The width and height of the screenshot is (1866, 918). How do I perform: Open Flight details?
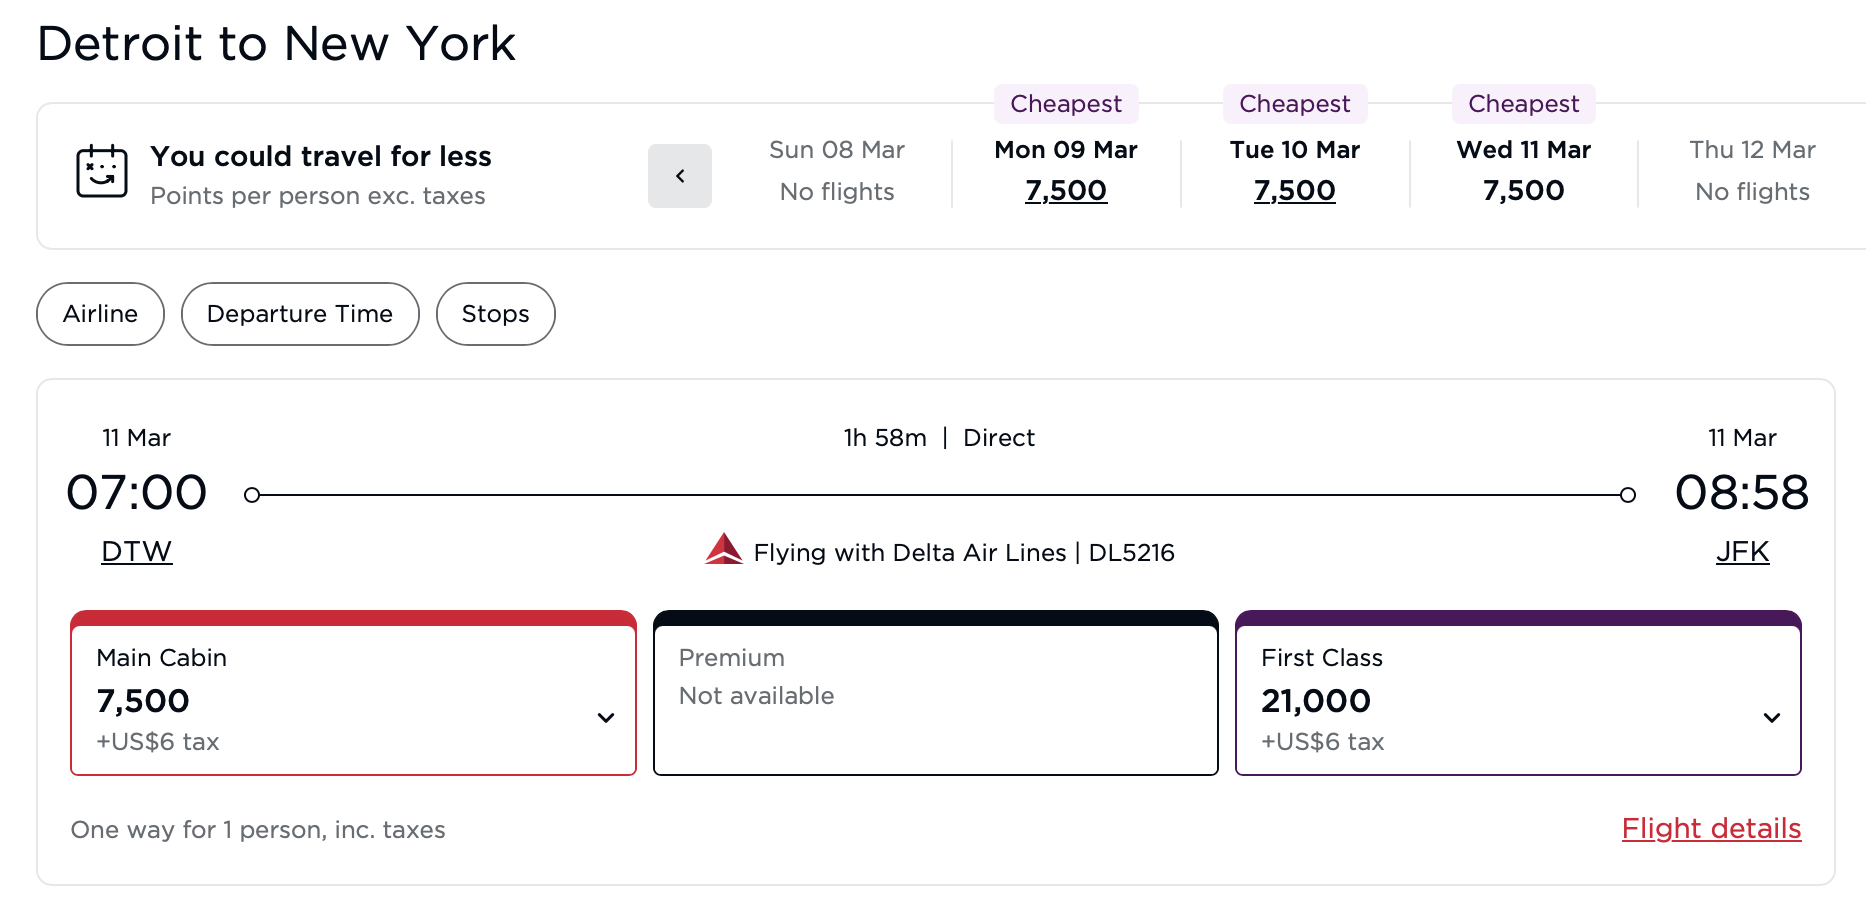click(1710, 828)
